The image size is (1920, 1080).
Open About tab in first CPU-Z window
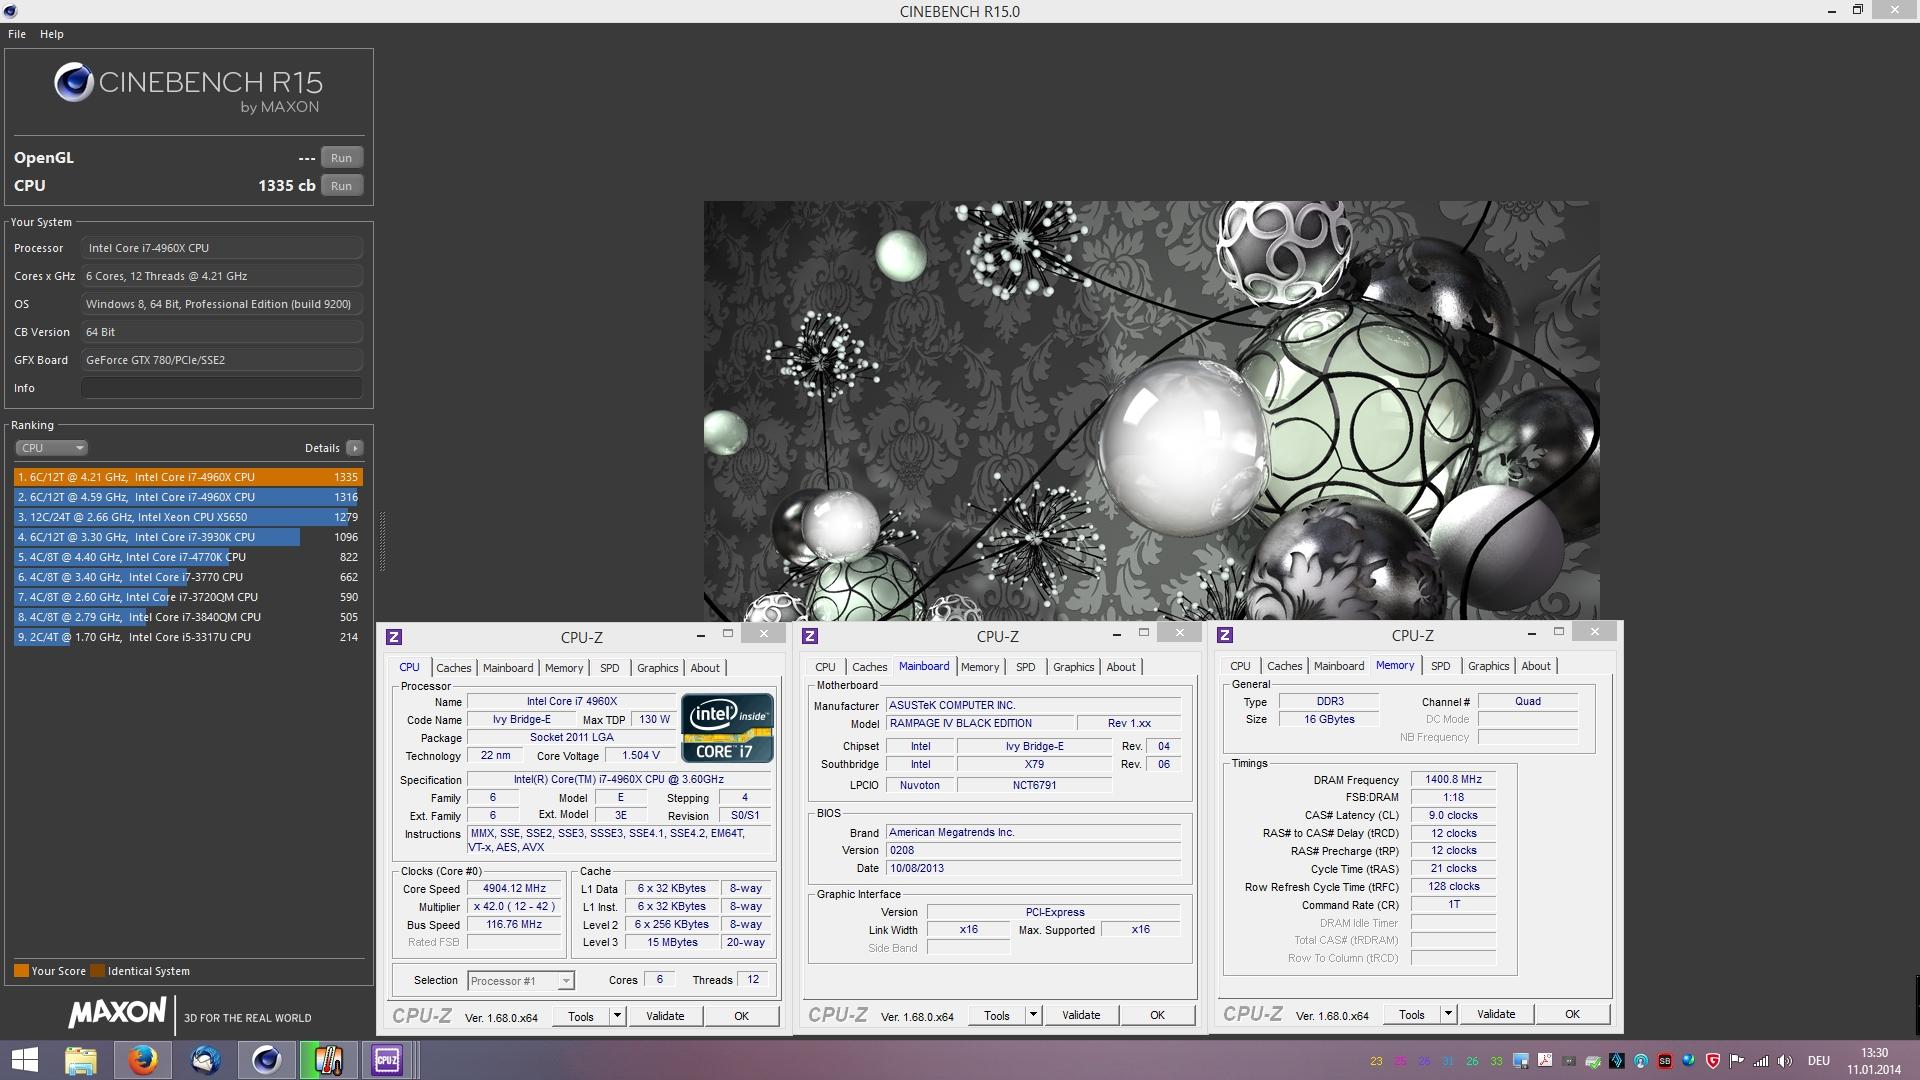[705, 668]
